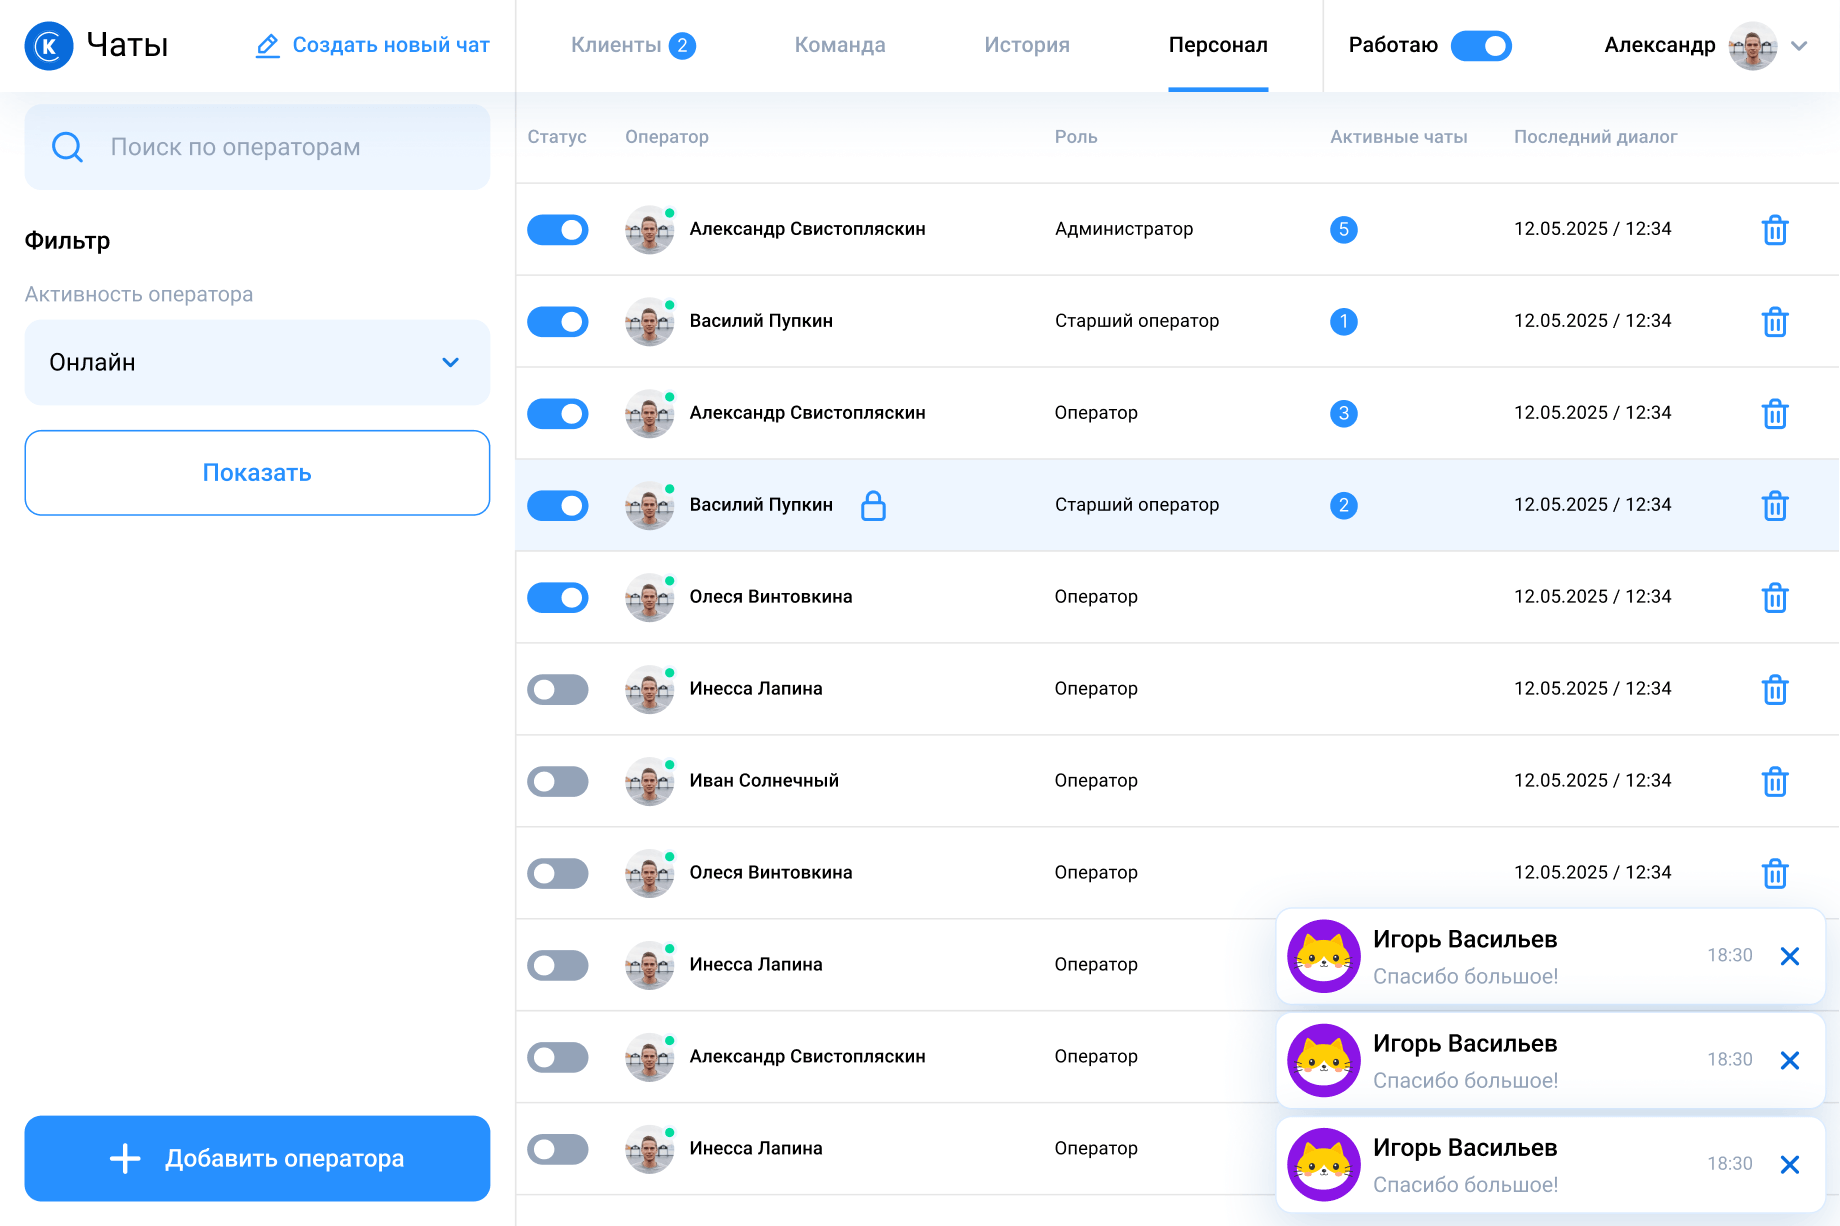1840x1226 pixels.
Task: Toggle status for operator with 1 active chat
Action: pos(558,322)
